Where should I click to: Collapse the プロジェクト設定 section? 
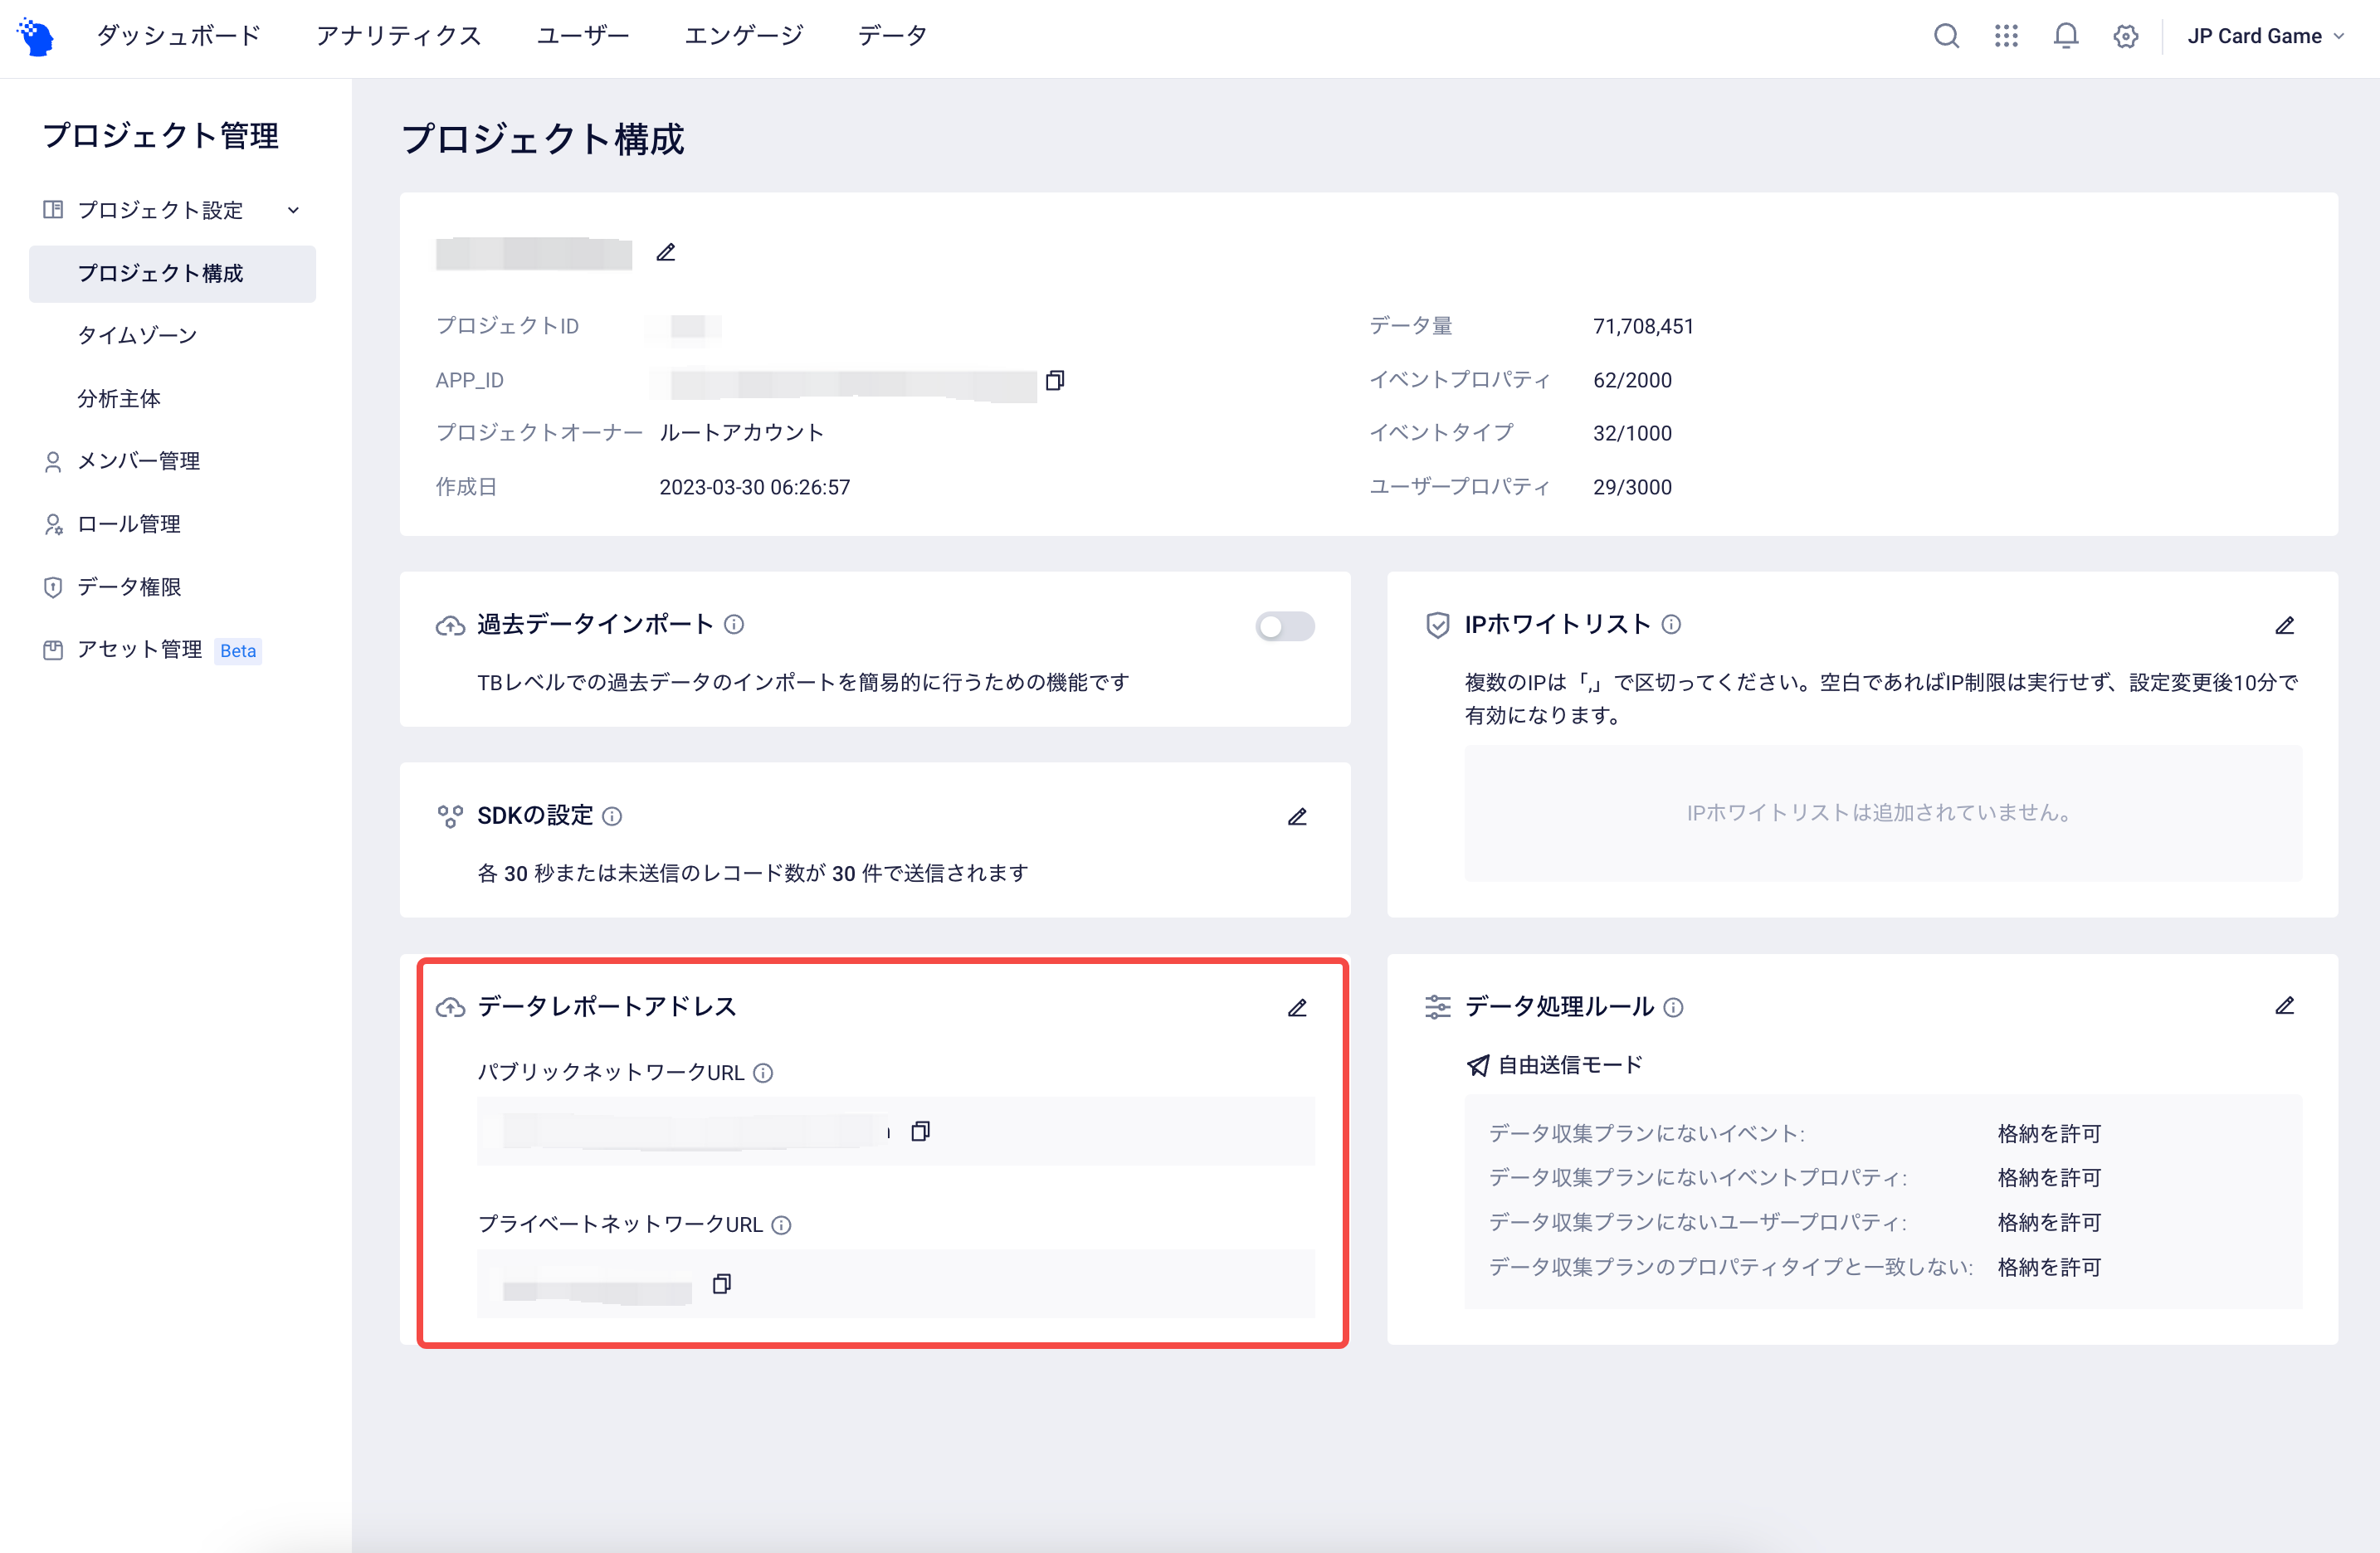[293, 210]
